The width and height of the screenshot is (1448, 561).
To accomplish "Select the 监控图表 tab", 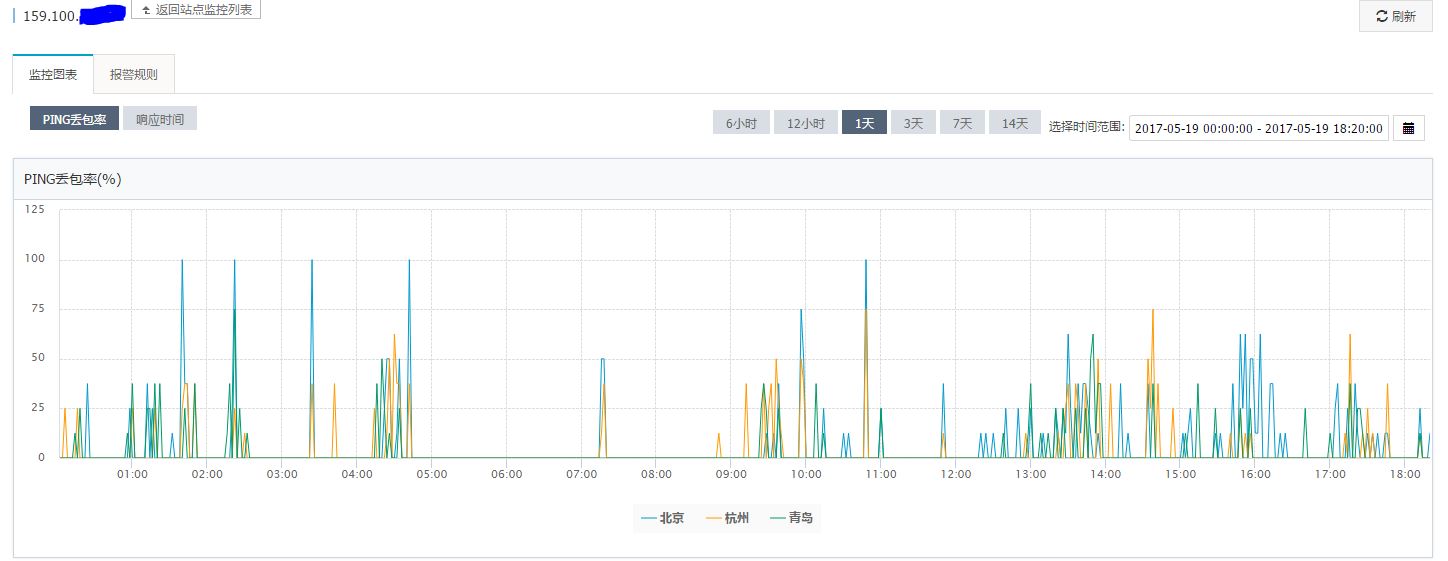I will (53, 75).
